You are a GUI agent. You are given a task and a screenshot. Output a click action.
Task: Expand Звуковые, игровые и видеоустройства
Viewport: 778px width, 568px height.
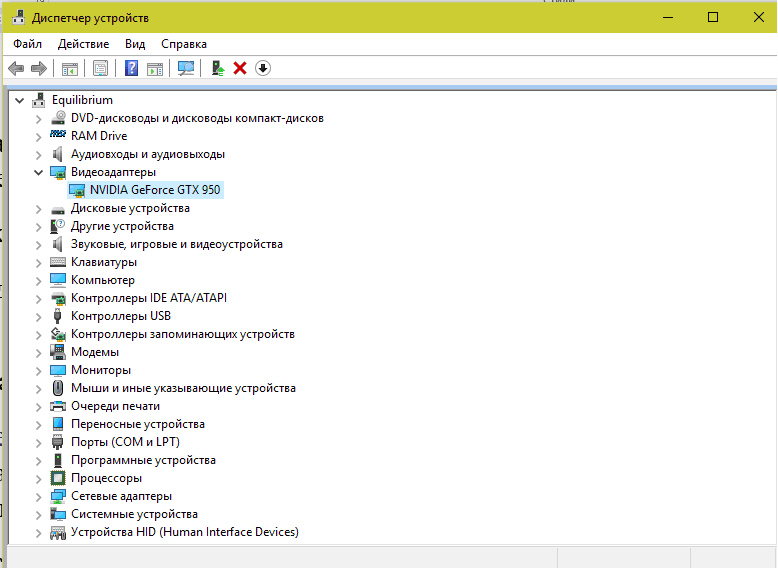(38, 245)
